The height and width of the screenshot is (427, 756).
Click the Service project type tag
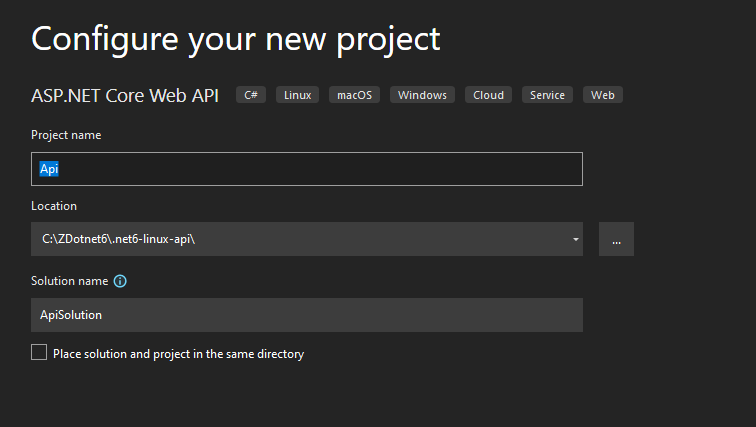(x=547, y=95)
